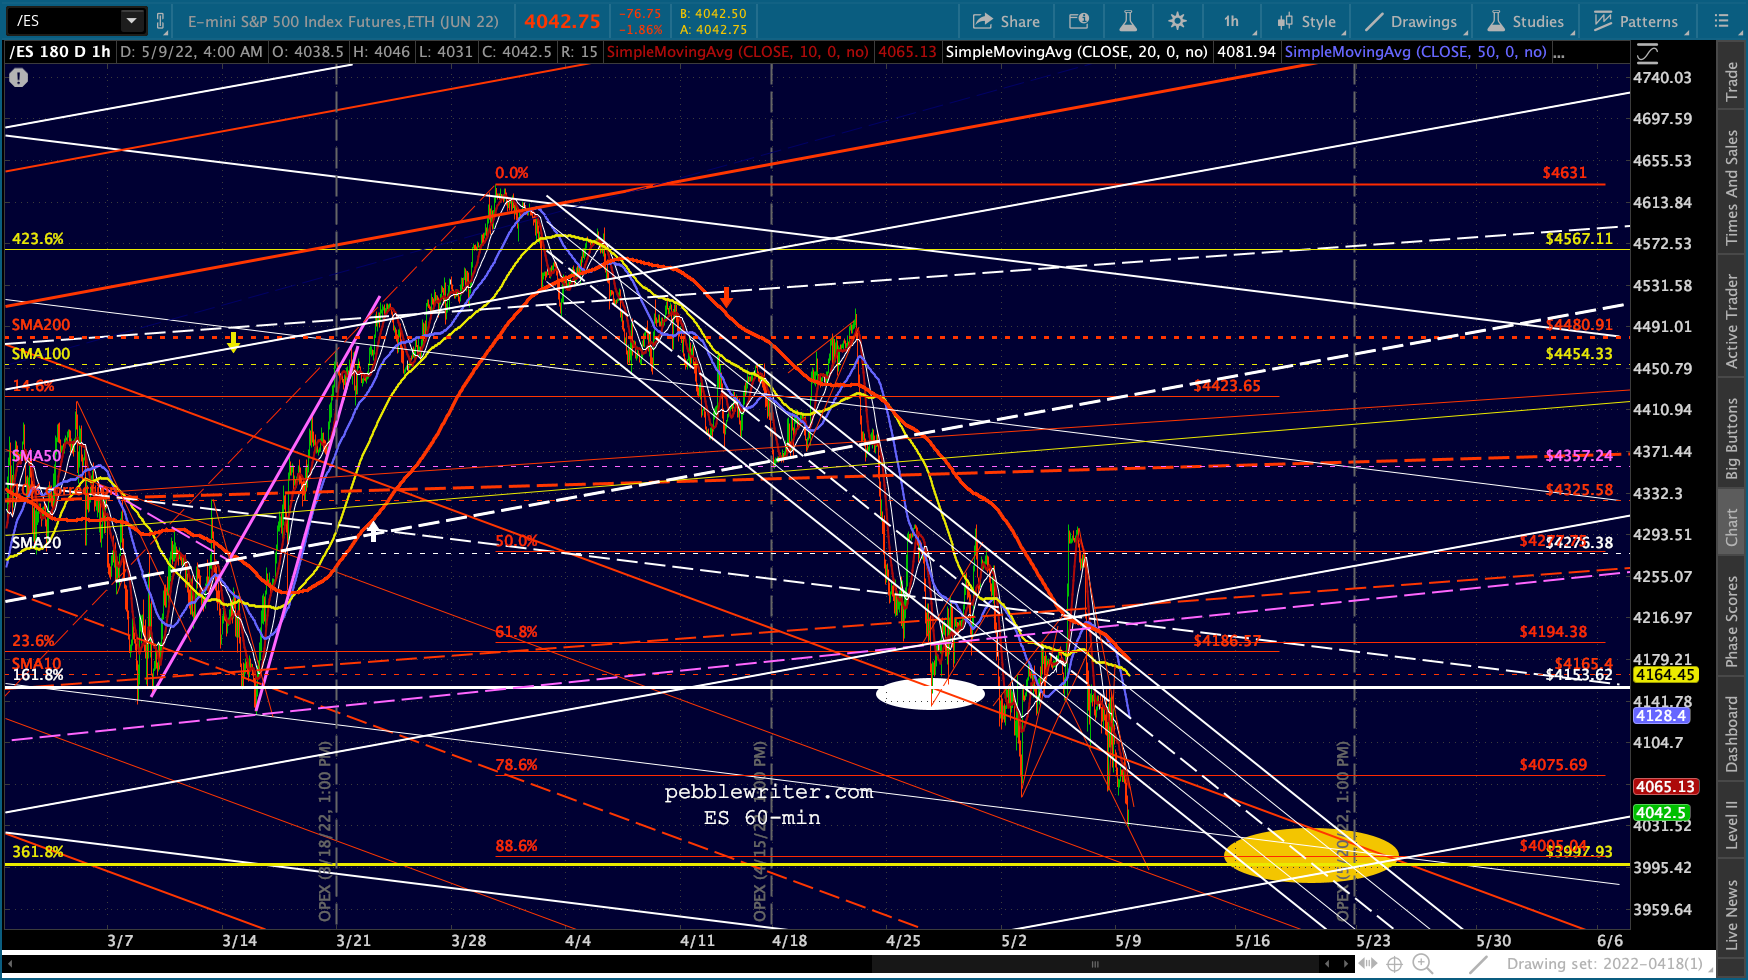The width and height of the screenshot is (1748, 980).
Task: Click the $4567.11 price level label
Action: pyautogui.click(x=1578, y=238)
